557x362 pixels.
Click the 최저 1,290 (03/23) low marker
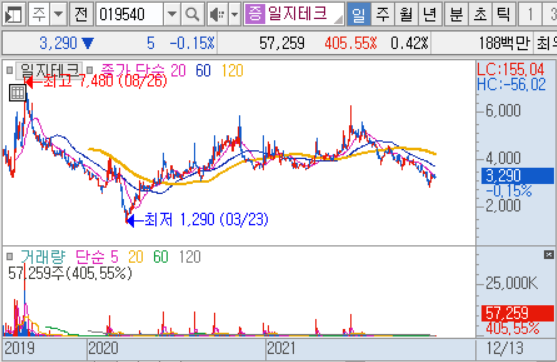[x=198, y=220]
